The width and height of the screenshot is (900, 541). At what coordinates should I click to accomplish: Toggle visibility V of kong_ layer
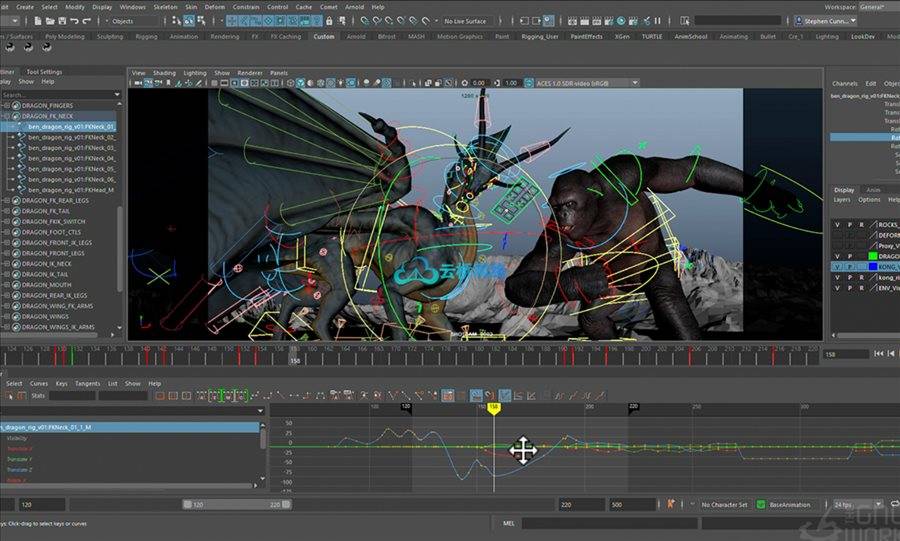click(837, 278)
